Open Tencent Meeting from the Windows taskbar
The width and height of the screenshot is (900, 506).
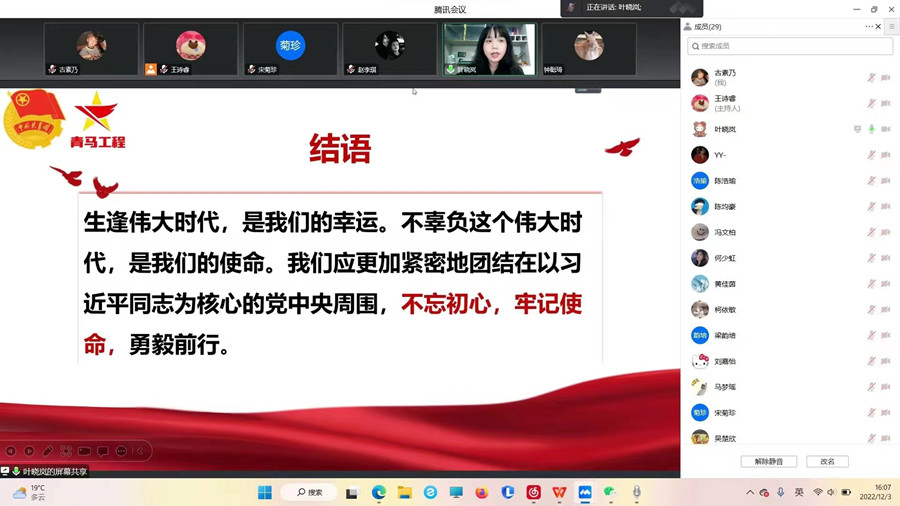[585, 493]
